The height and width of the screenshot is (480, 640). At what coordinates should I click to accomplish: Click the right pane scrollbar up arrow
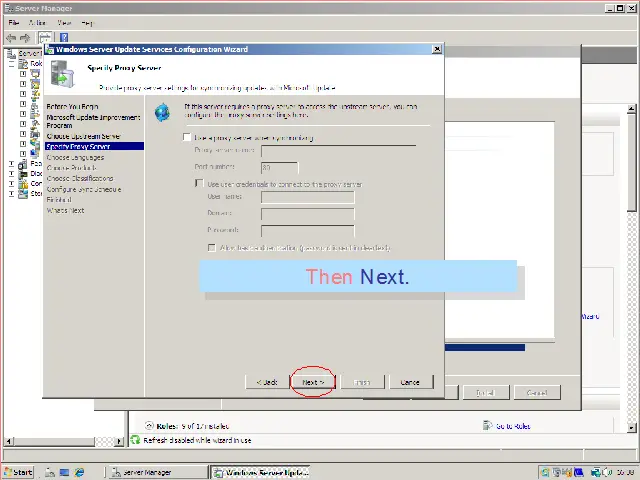(x=631, y=109)
